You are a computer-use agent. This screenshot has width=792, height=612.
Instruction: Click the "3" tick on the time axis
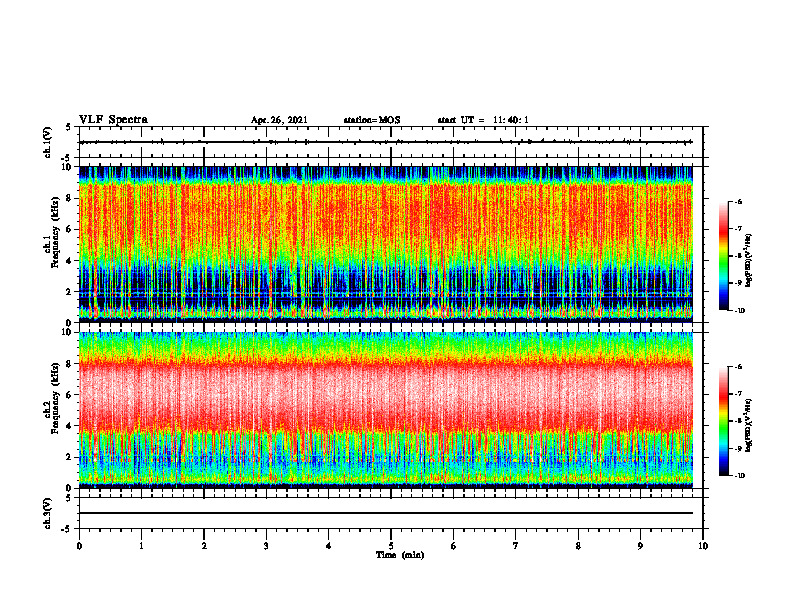point(266,546)
